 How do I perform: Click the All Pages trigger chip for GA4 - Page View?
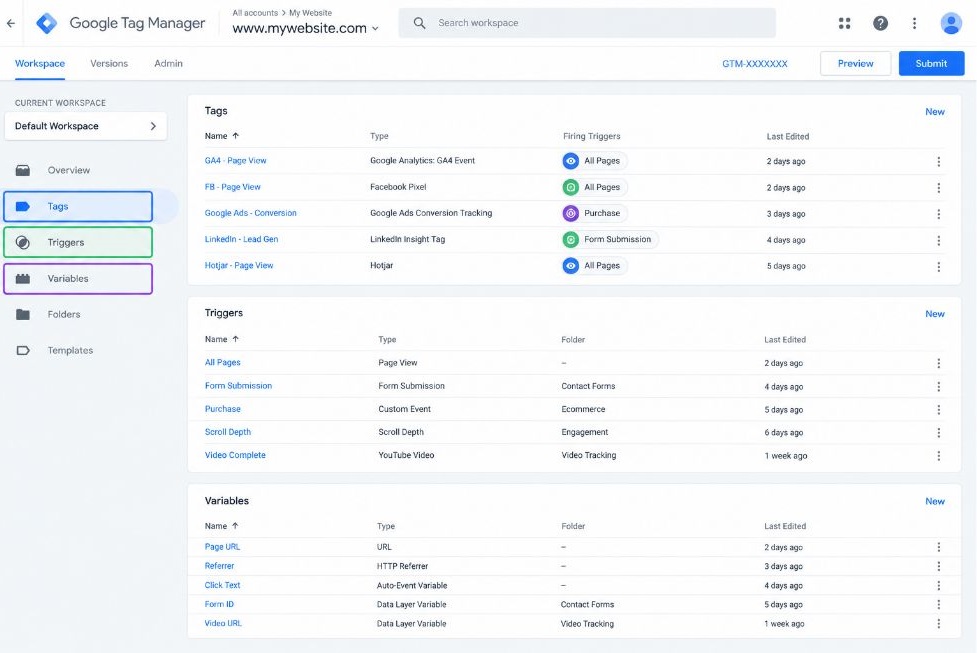tap(594, 161)
